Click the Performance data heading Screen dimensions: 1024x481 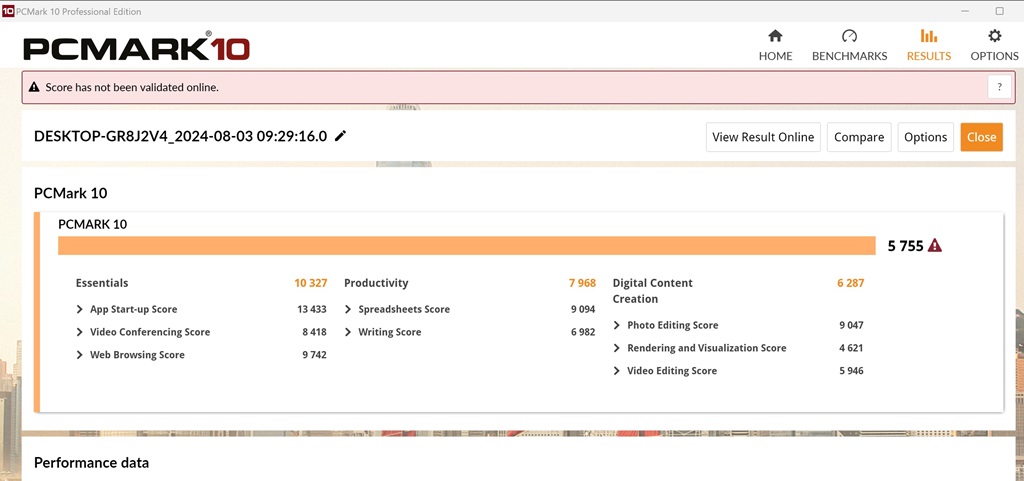click(91, 463)
